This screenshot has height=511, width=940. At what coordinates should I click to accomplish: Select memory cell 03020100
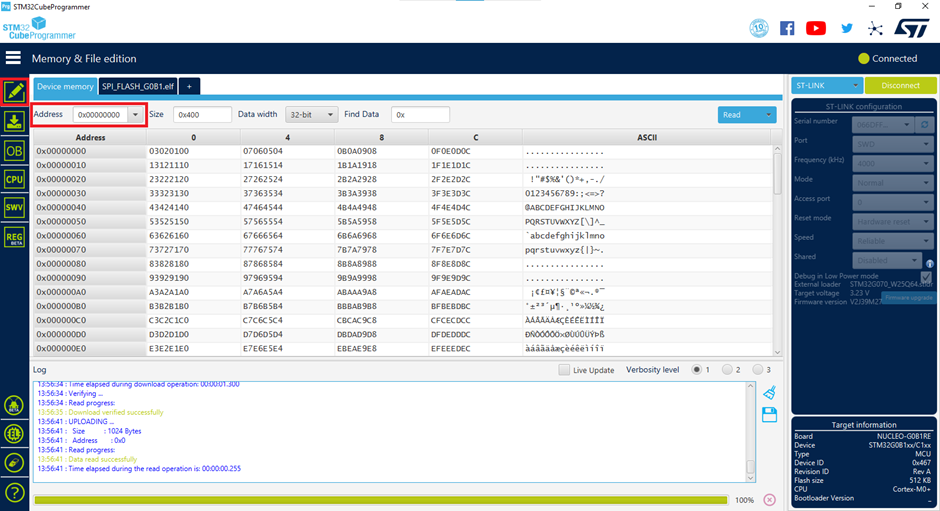(x=169, y=151)
